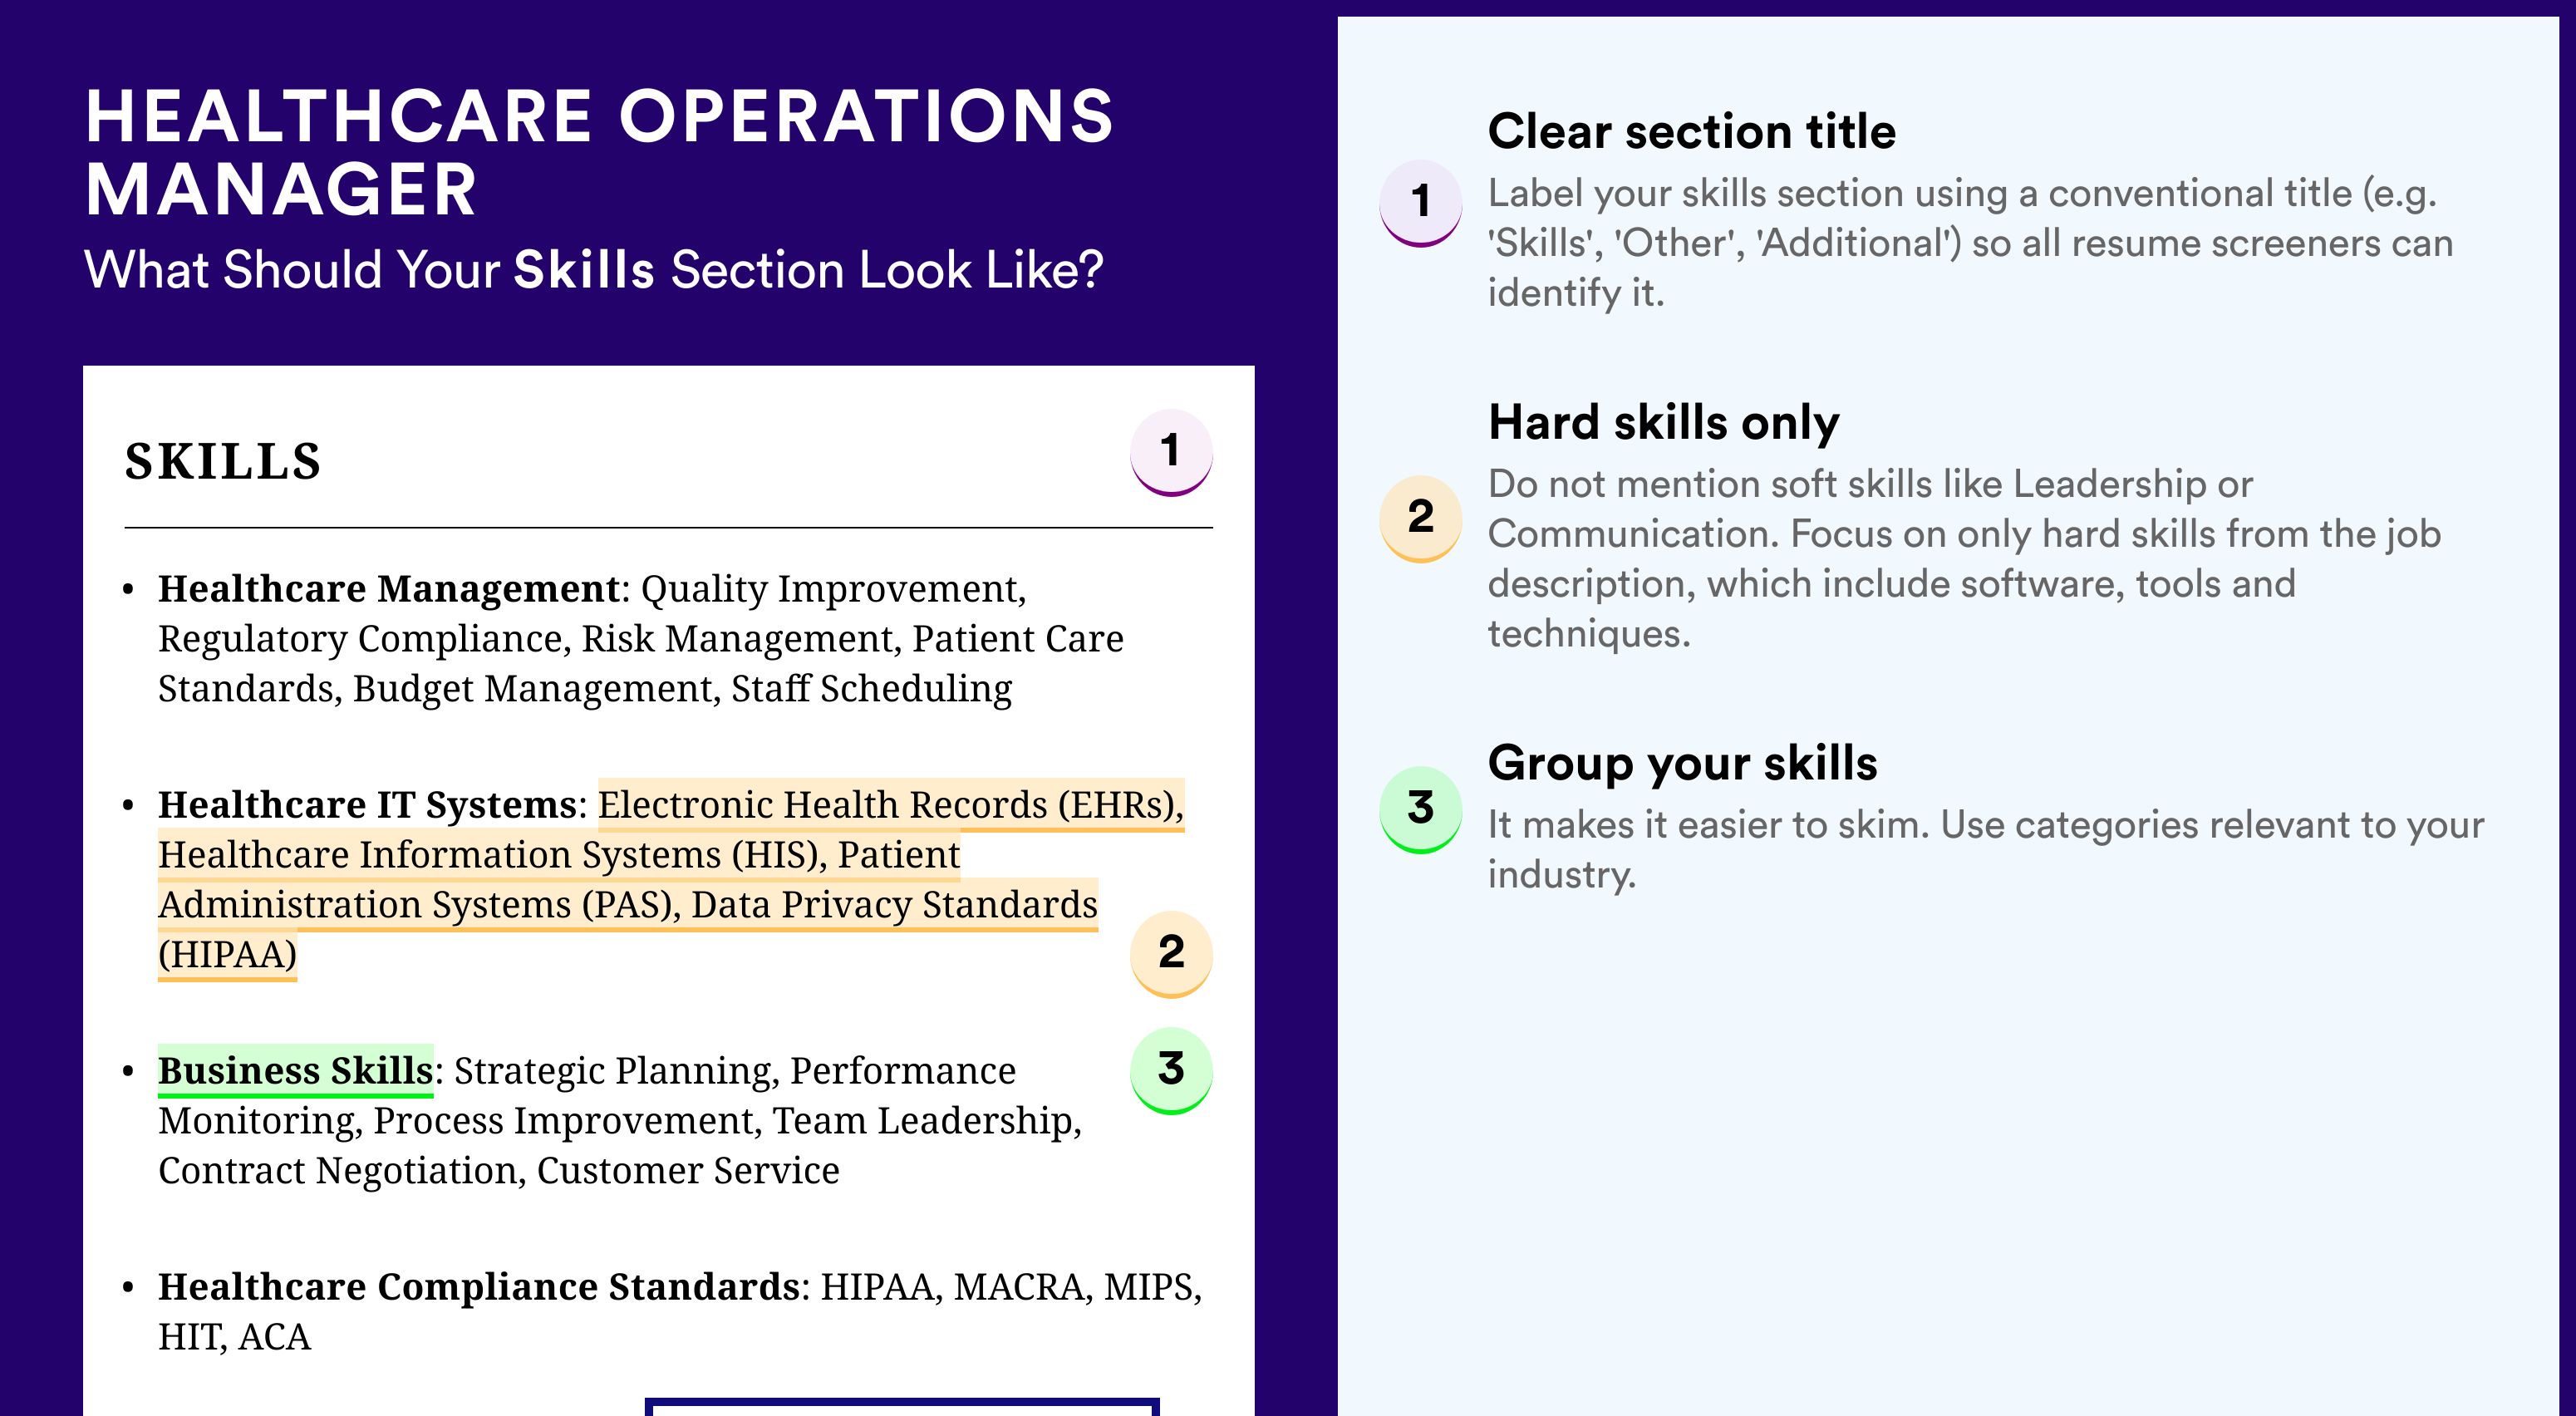Viewport: 2576px width, 1416px height.
Task: Select the highlighted 'Business Skills' label
Action: pos(295,1070)
